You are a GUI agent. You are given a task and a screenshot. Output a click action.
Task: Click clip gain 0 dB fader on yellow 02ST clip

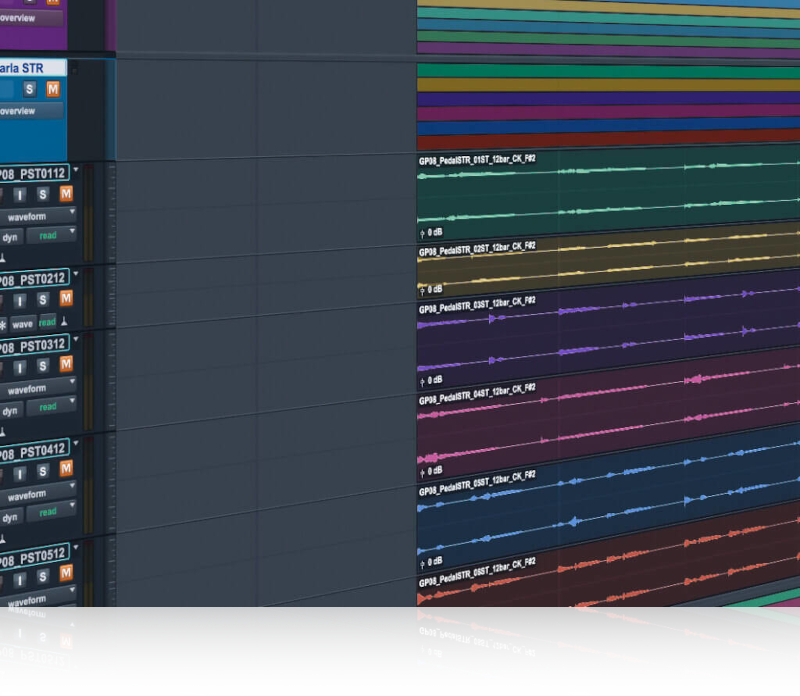tap(431, 290)
